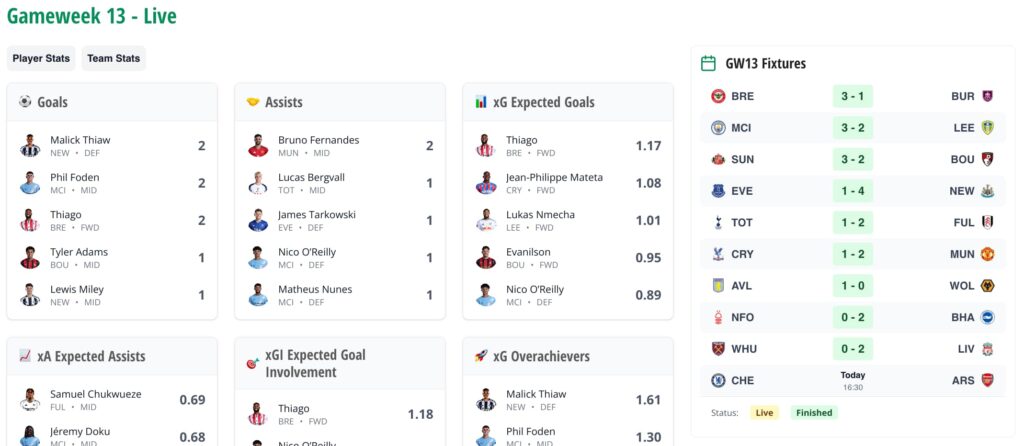
Task: Click the MCI 3 - 2 LEE score
Action: pos(852,128)
